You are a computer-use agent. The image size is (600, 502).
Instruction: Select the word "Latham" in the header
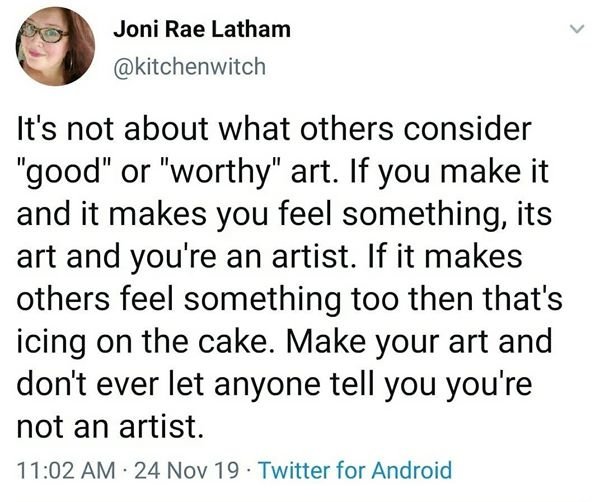click(251, 29)
